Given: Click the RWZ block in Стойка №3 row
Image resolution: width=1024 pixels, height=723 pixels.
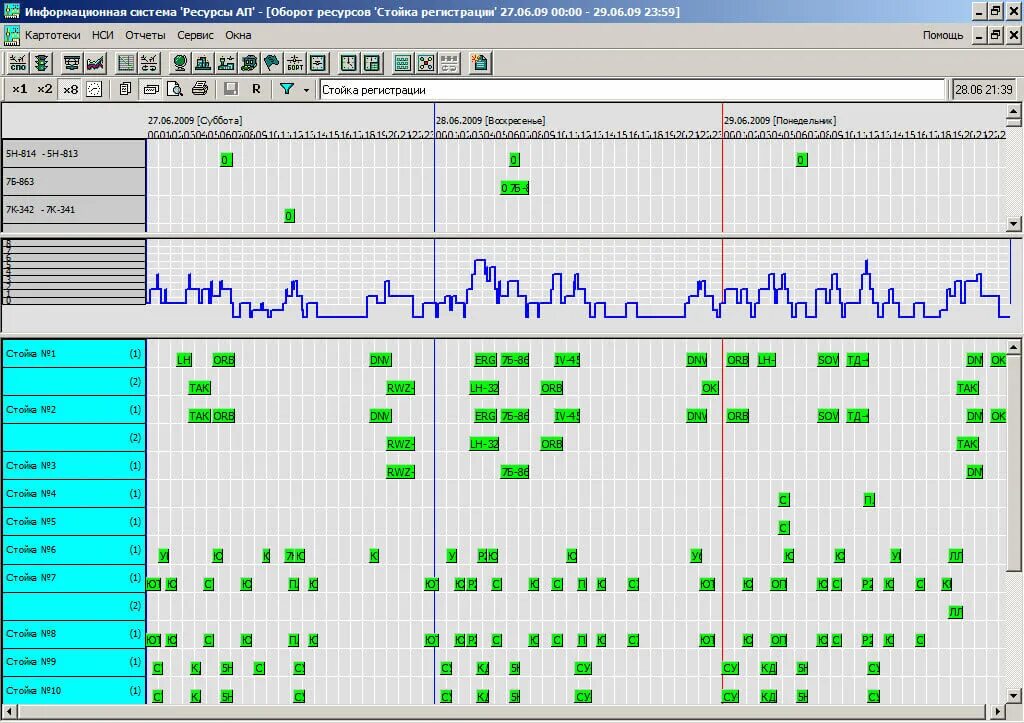Looking at the screenshot, I should (x=400, y=472).
